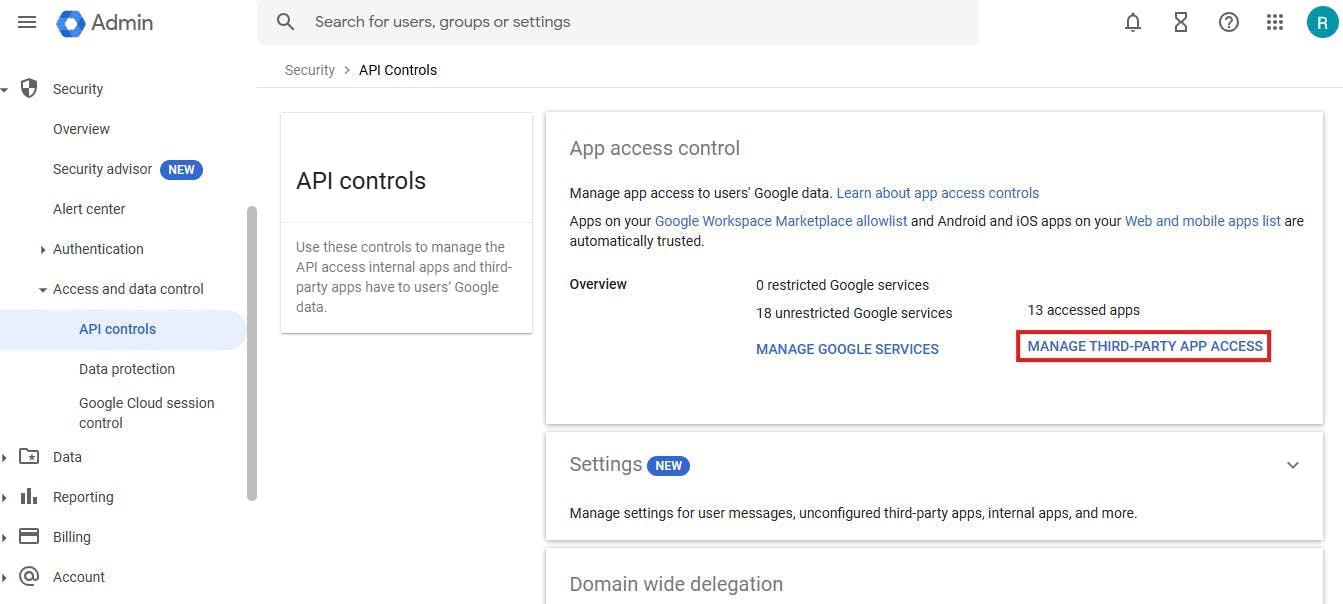
Task: Expand the Data section arrow
Action: (4, 458)
